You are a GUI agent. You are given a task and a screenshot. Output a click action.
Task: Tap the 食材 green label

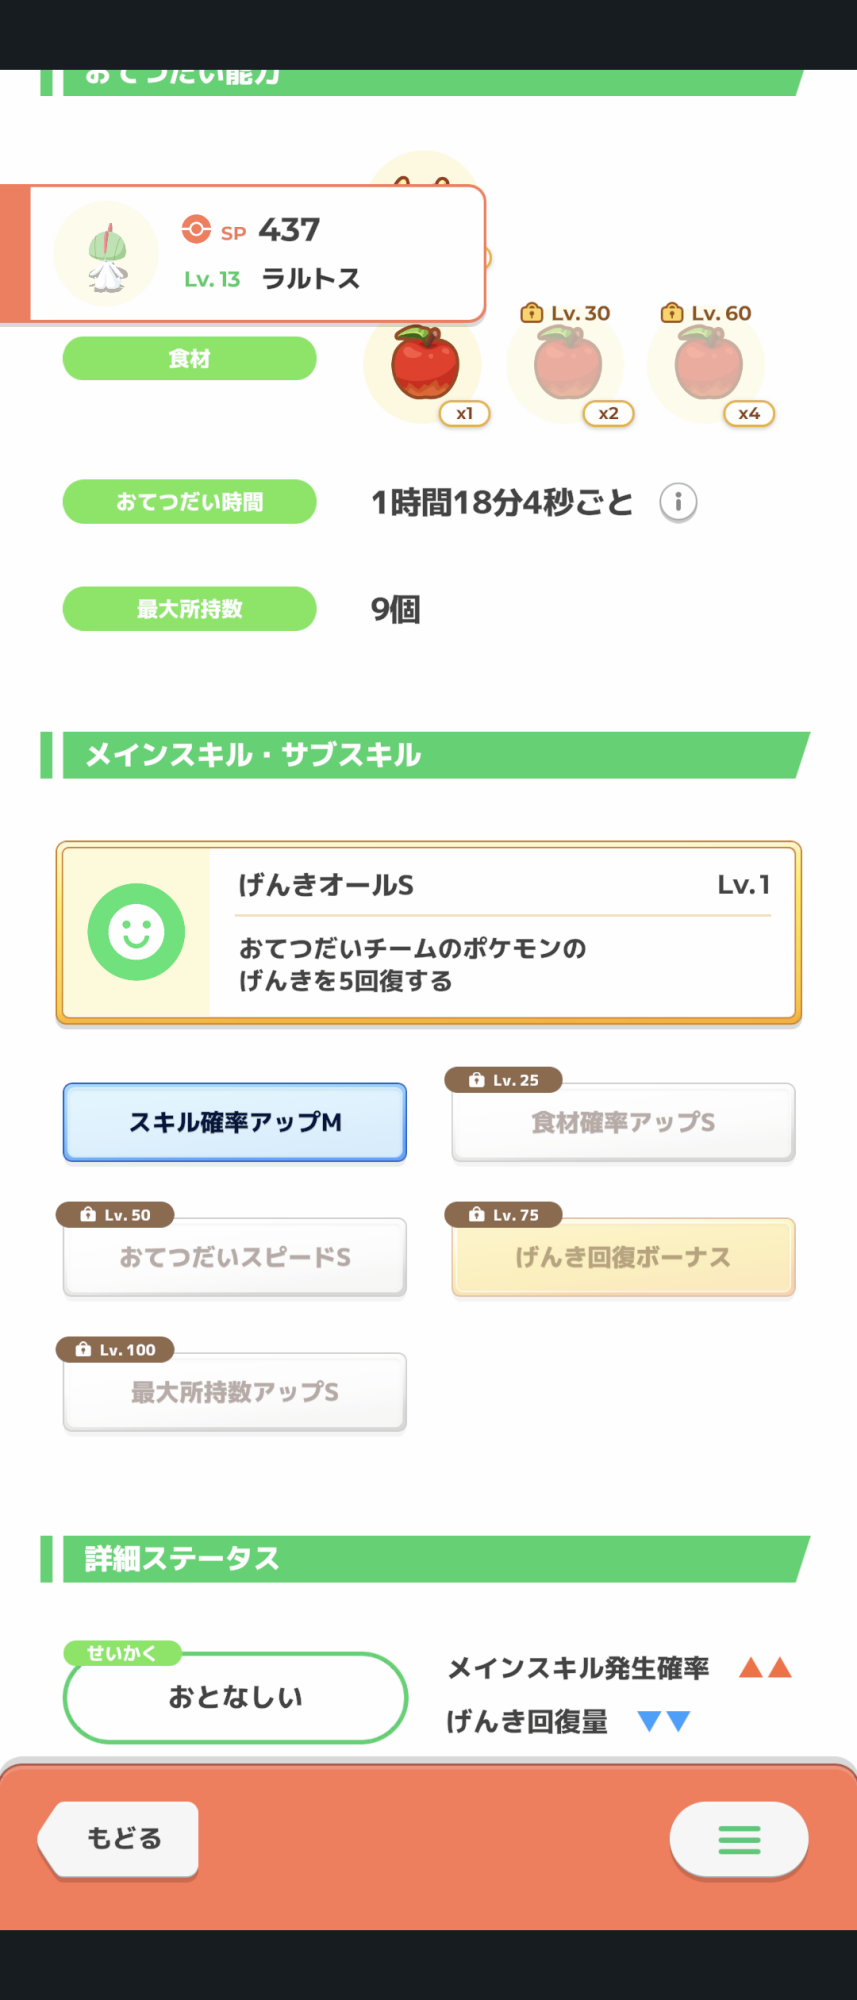(189, 358)
